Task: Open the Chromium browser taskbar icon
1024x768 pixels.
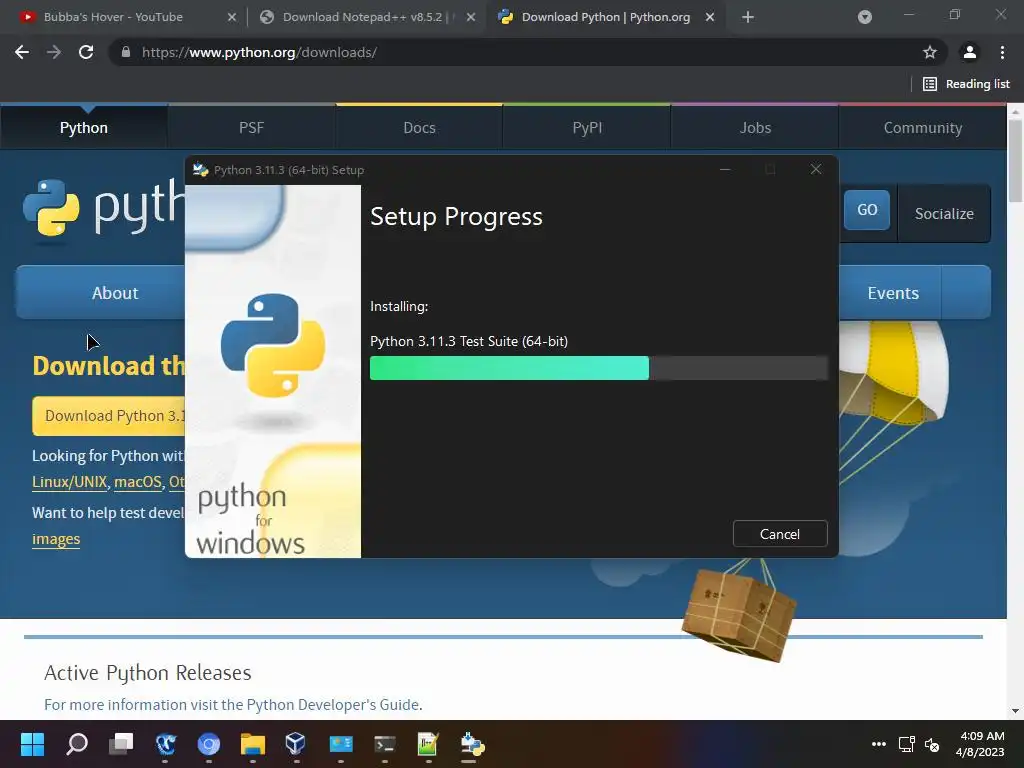Action: tap(209, 744)
